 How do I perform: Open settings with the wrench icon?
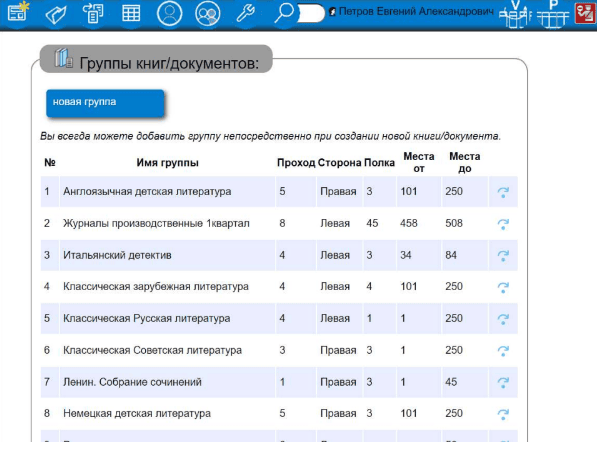coord(247,13)
